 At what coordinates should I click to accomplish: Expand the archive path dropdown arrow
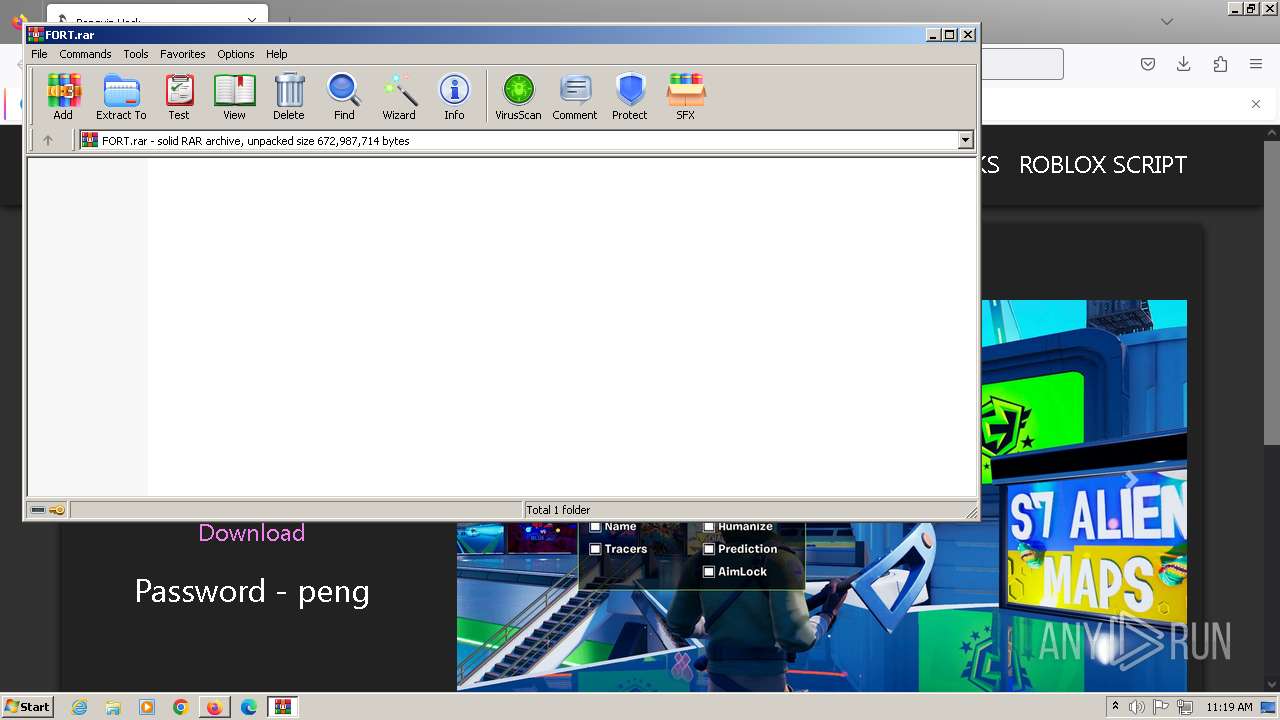tap(965, 141)
